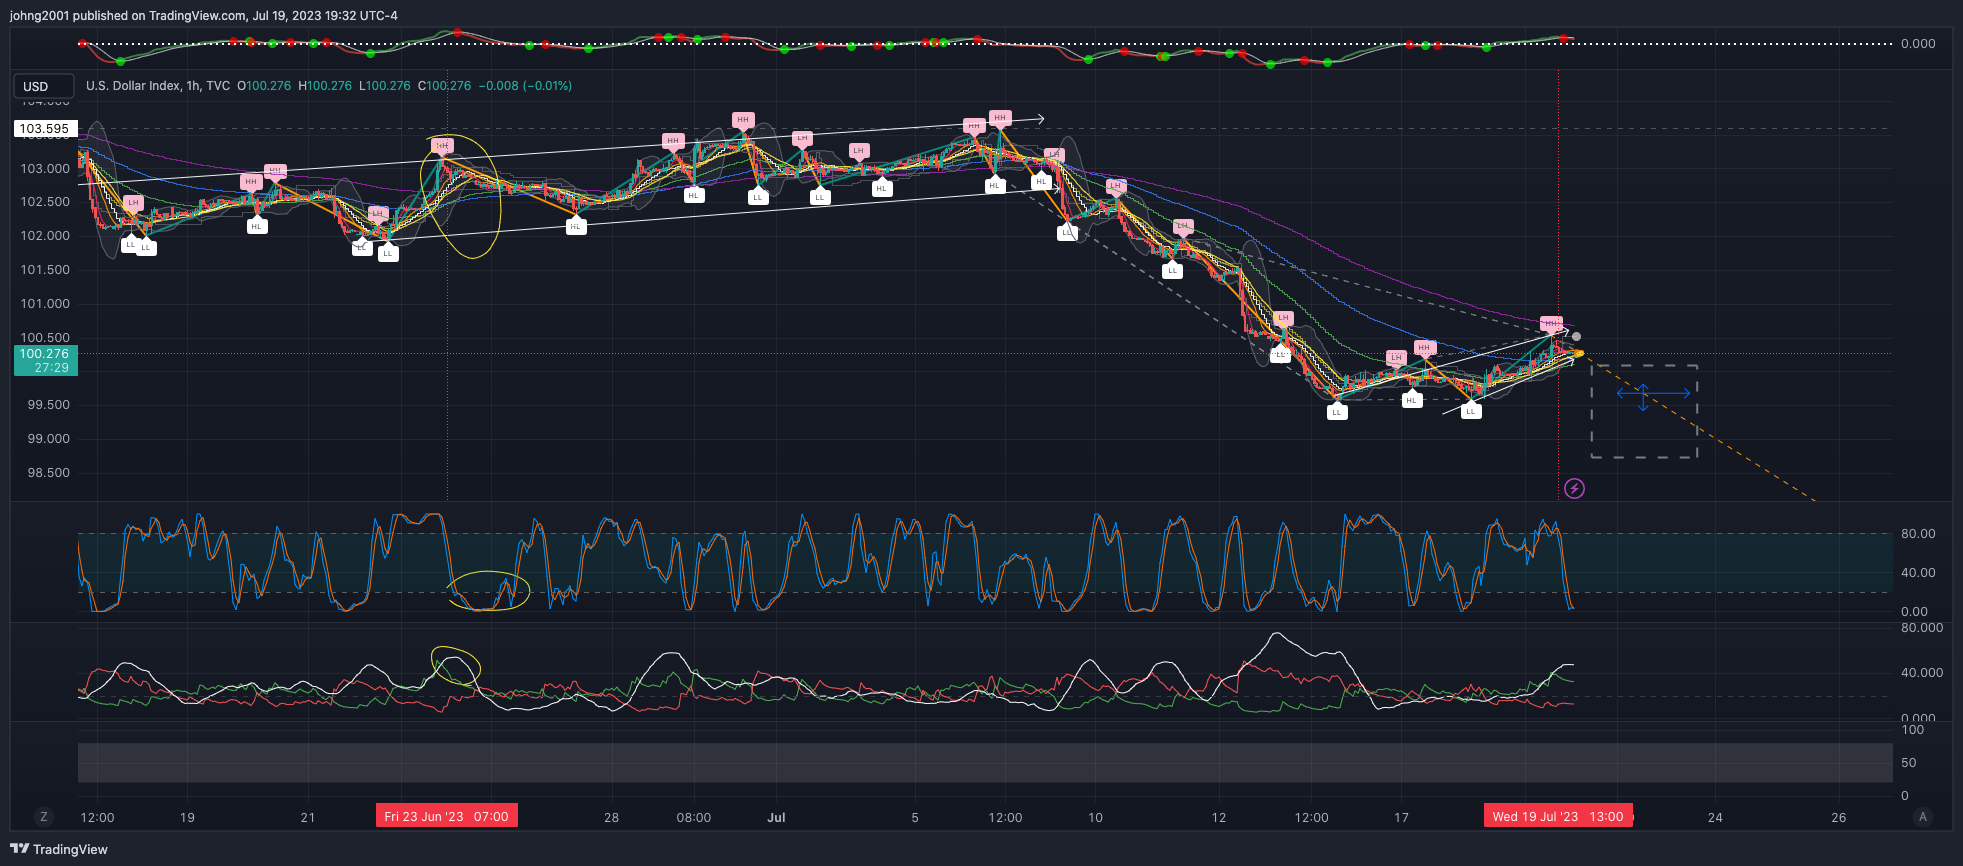
Task: Click the 19 date label on time axis
Action: [187, 818]
